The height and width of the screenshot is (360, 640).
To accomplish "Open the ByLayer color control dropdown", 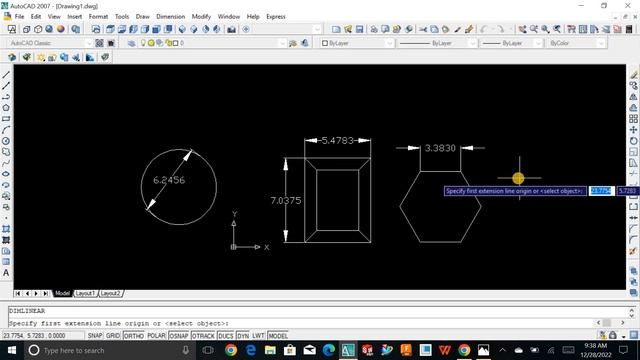I will click(389, 43).
